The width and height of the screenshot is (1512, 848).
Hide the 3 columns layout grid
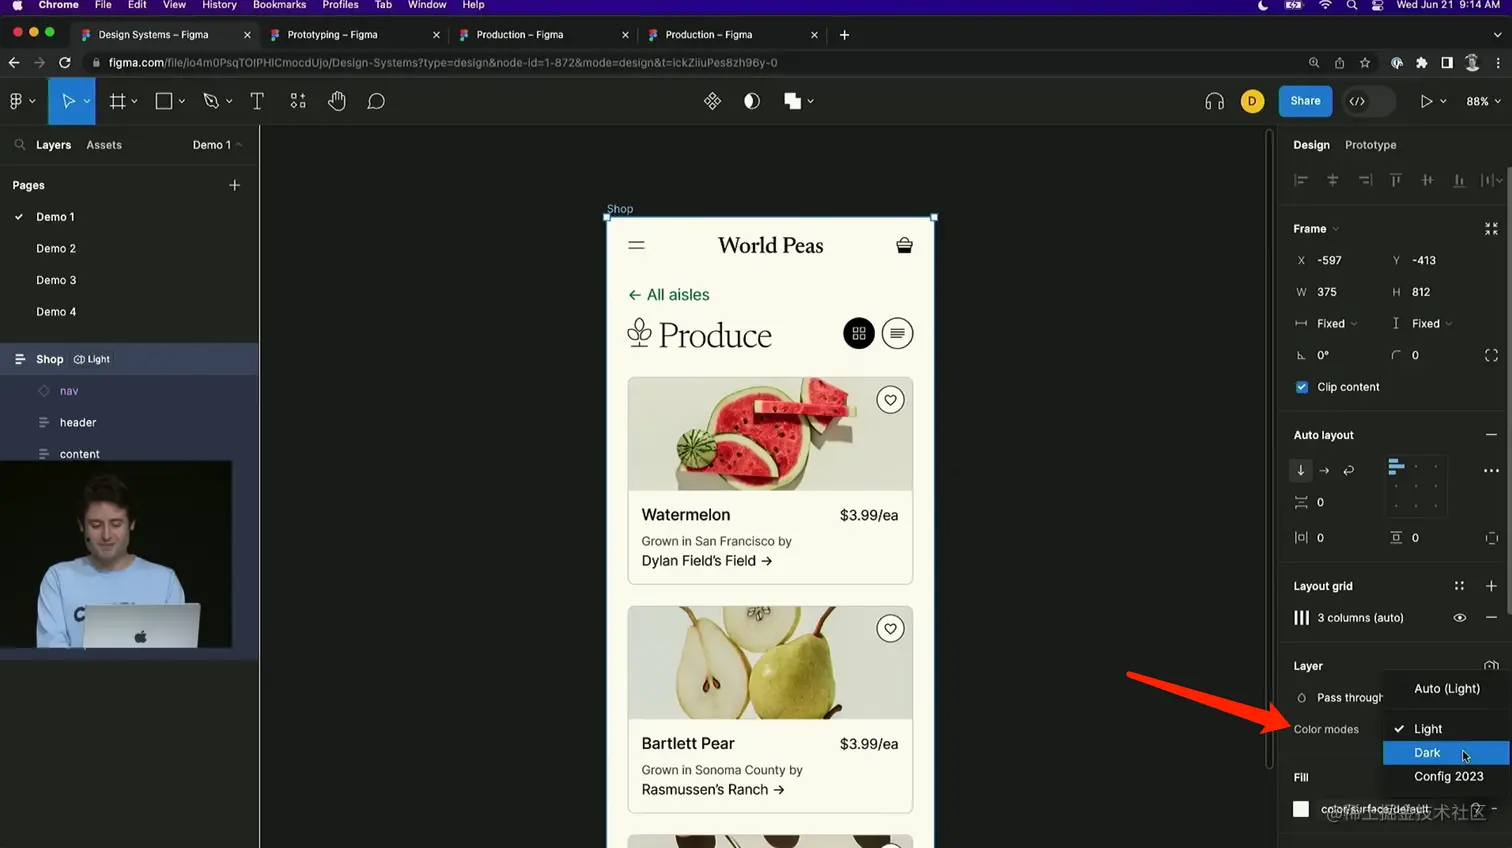coord(1459,618)
